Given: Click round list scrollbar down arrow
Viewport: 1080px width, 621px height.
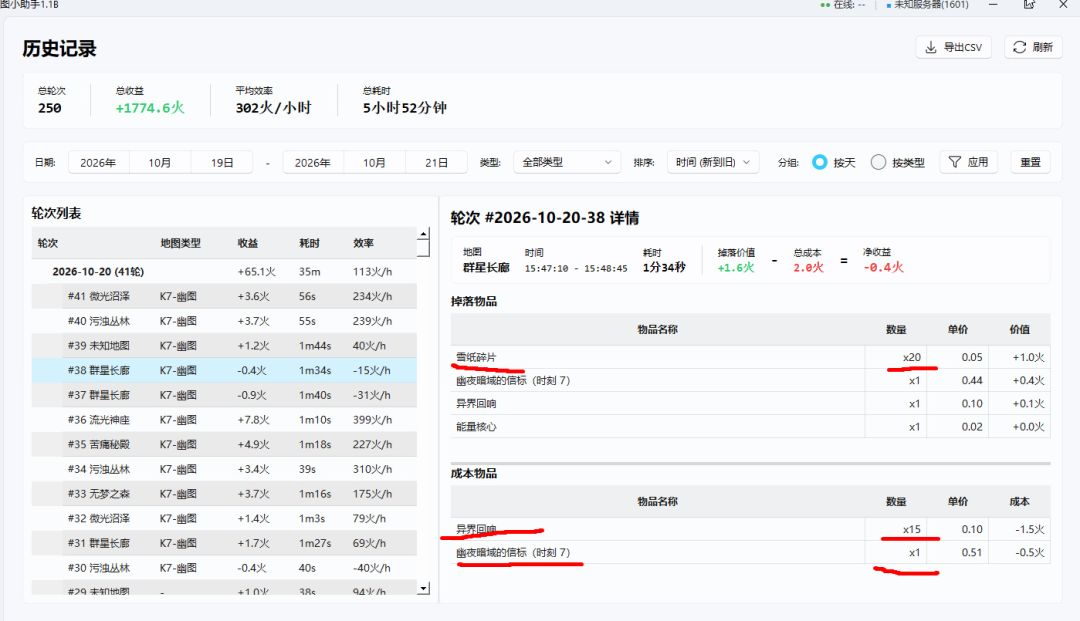Looking at the screenshot, I should click(x=424, y=589).
